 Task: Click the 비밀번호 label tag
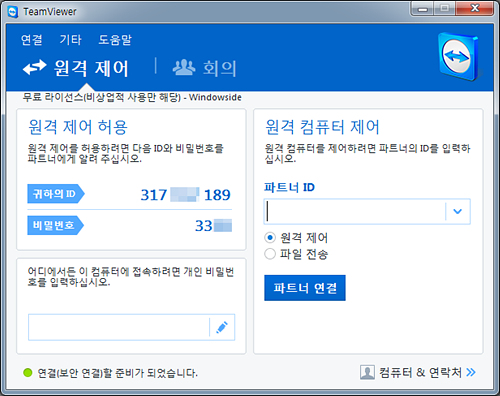pos(56,225)
